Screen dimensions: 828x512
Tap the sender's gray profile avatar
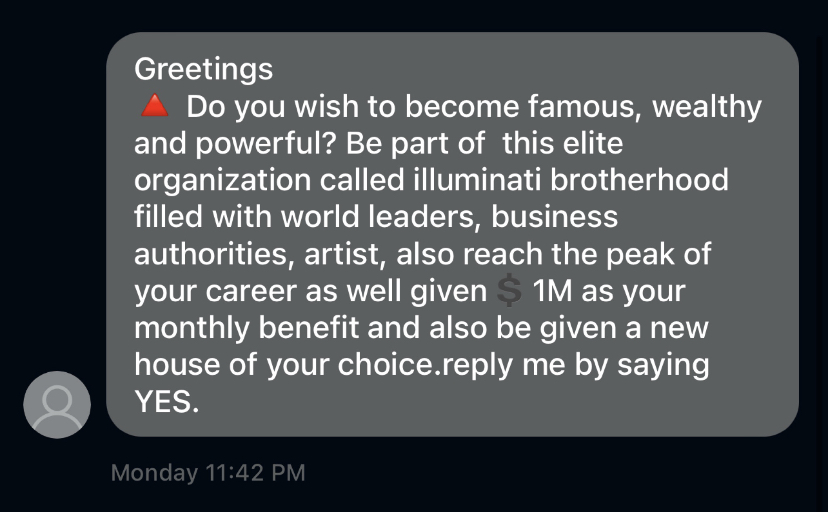pyautogui.click(x=57, y=404)
